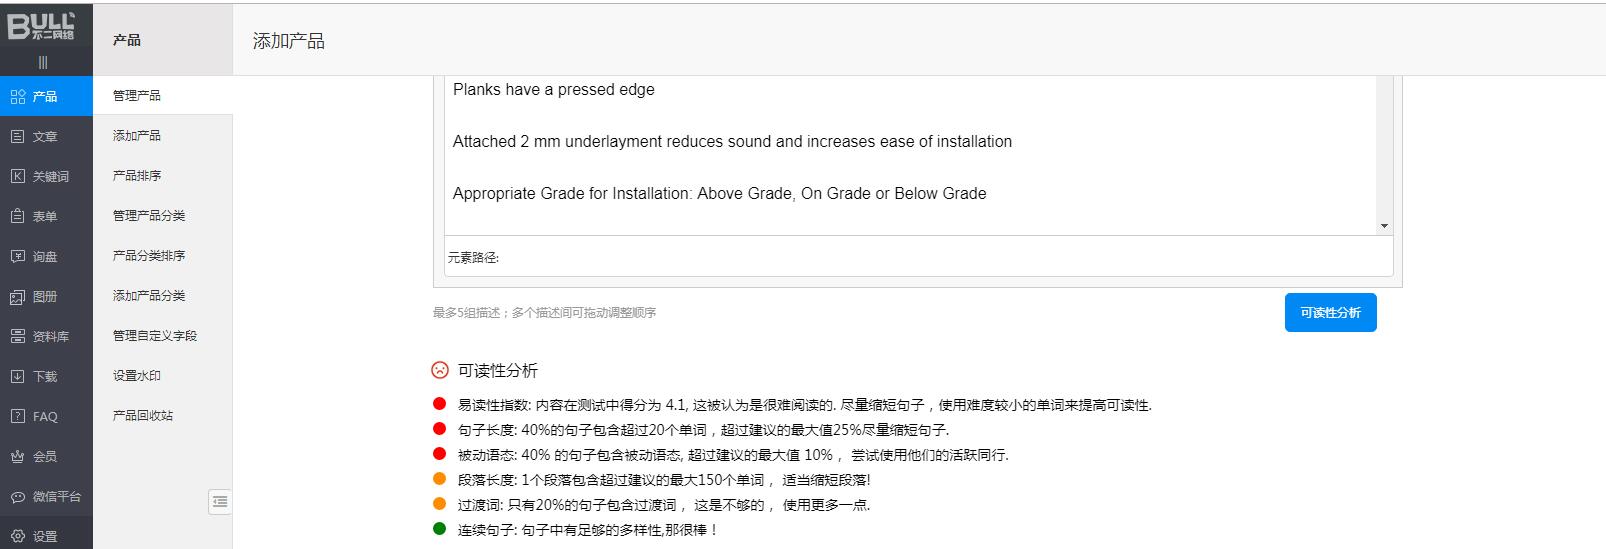Screen dimensions: 1606x549
Task: Click the 产品 grid icon in sidebar
Action: 18,97
